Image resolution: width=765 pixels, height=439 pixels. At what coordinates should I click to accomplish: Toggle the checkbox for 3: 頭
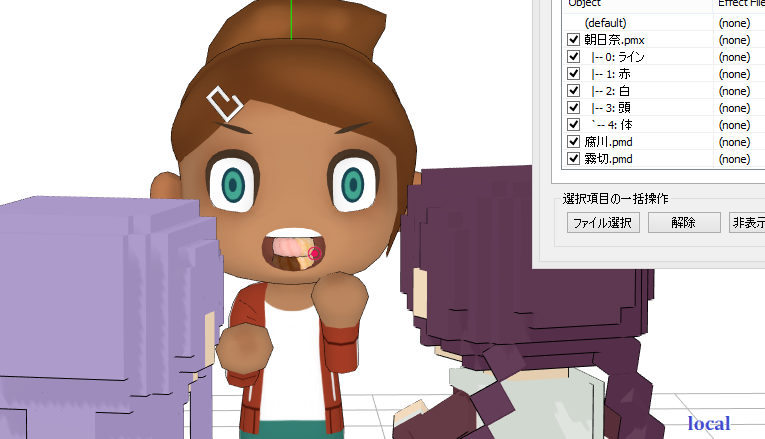coord(573,107)
